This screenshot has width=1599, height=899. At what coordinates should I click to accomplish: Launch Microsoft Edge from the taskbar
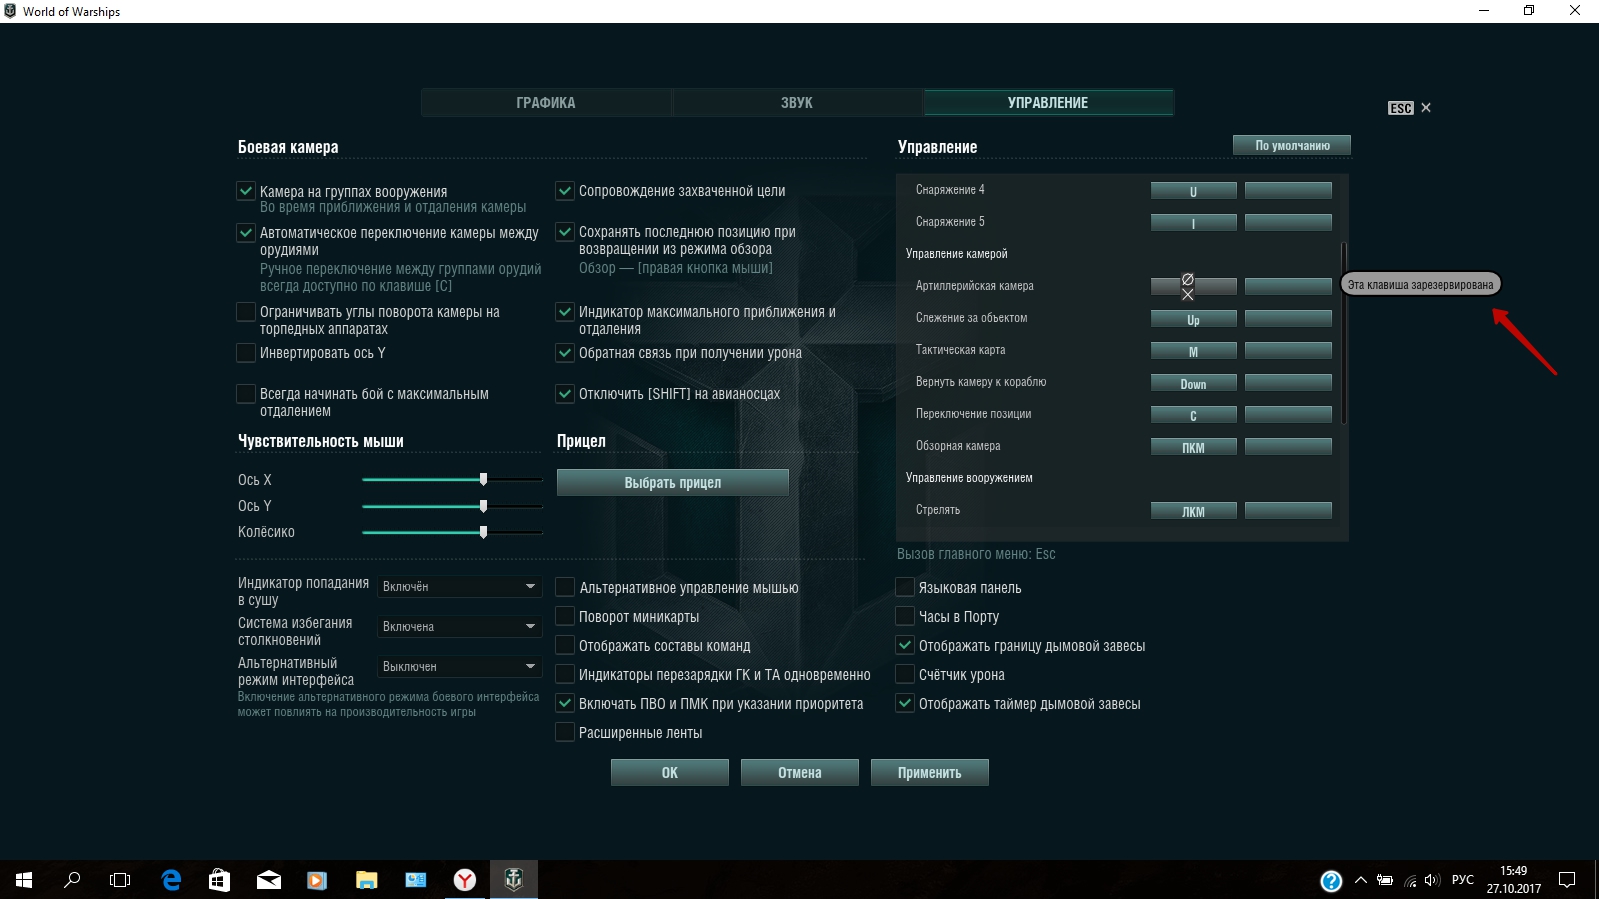171,880
